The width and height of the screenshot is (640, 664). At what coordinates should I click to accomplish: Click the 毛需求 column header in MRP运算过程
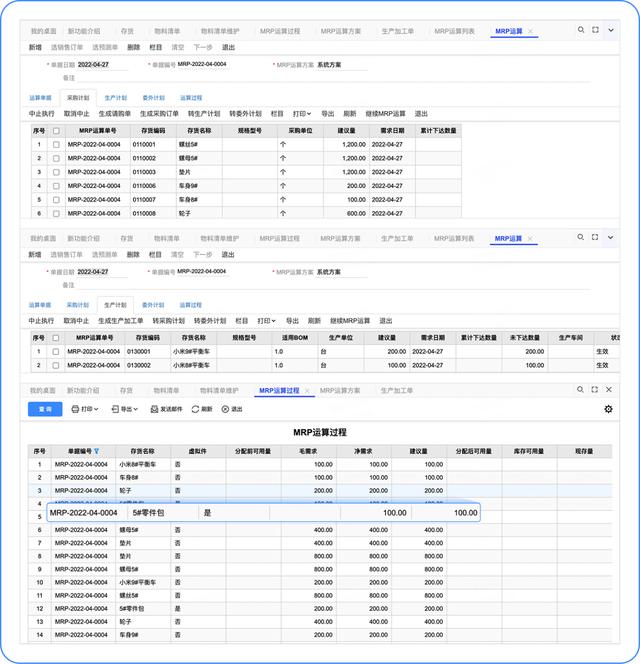pyautogui.click(x=309, y=451)
